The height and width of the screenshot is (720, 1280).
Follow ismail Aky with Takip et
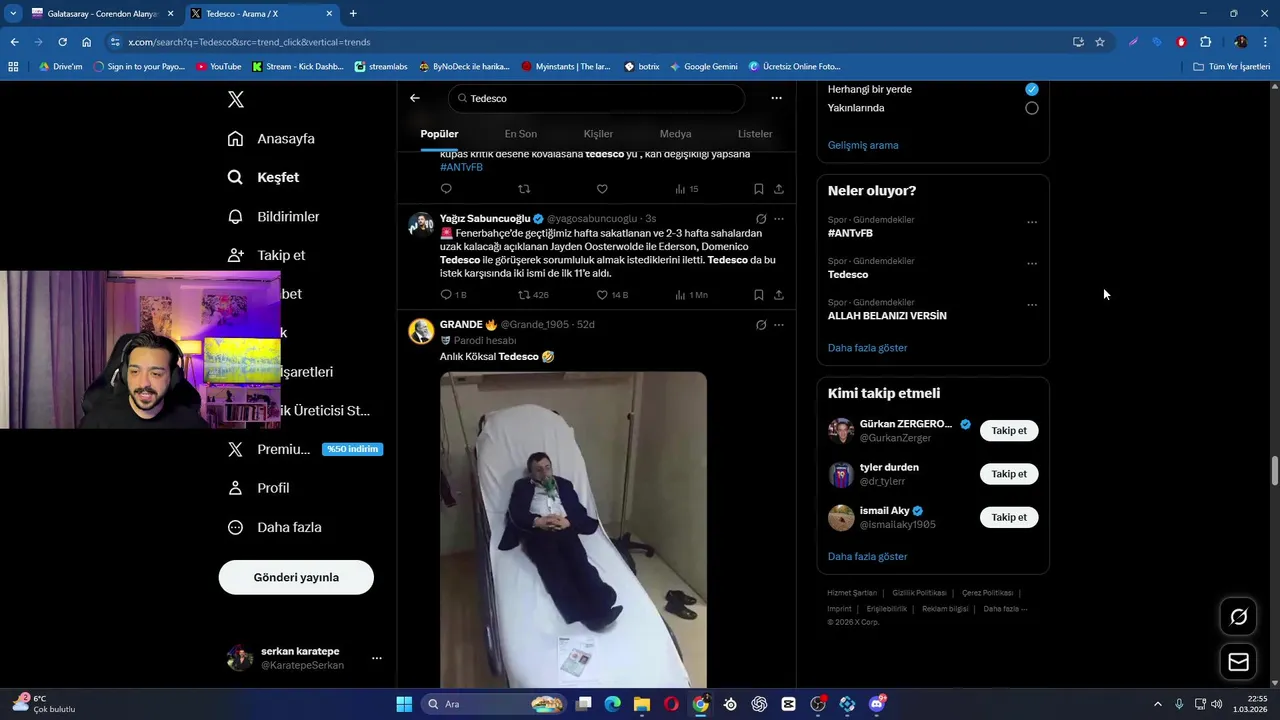[1009, 517]
